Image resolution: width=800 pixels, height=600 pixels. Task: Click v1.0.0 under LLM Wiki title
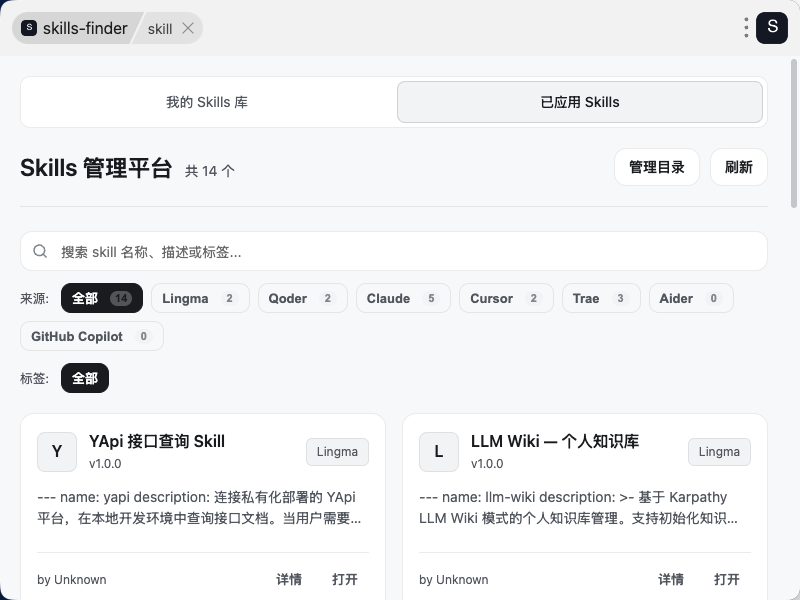click(487, 464)
